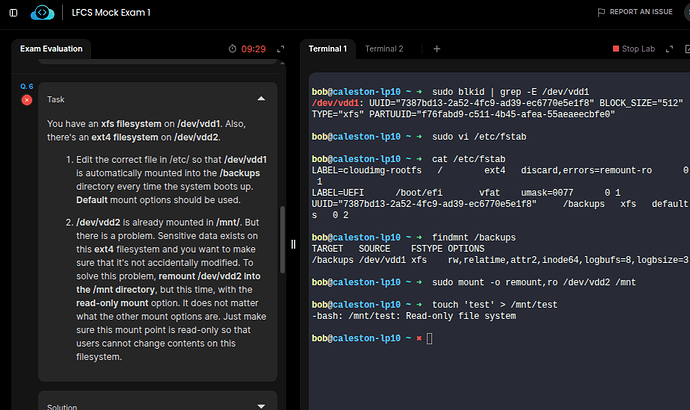The image size is (690, 410).
Task: Open the hamburger menu icon
Action: click(13, 12)
